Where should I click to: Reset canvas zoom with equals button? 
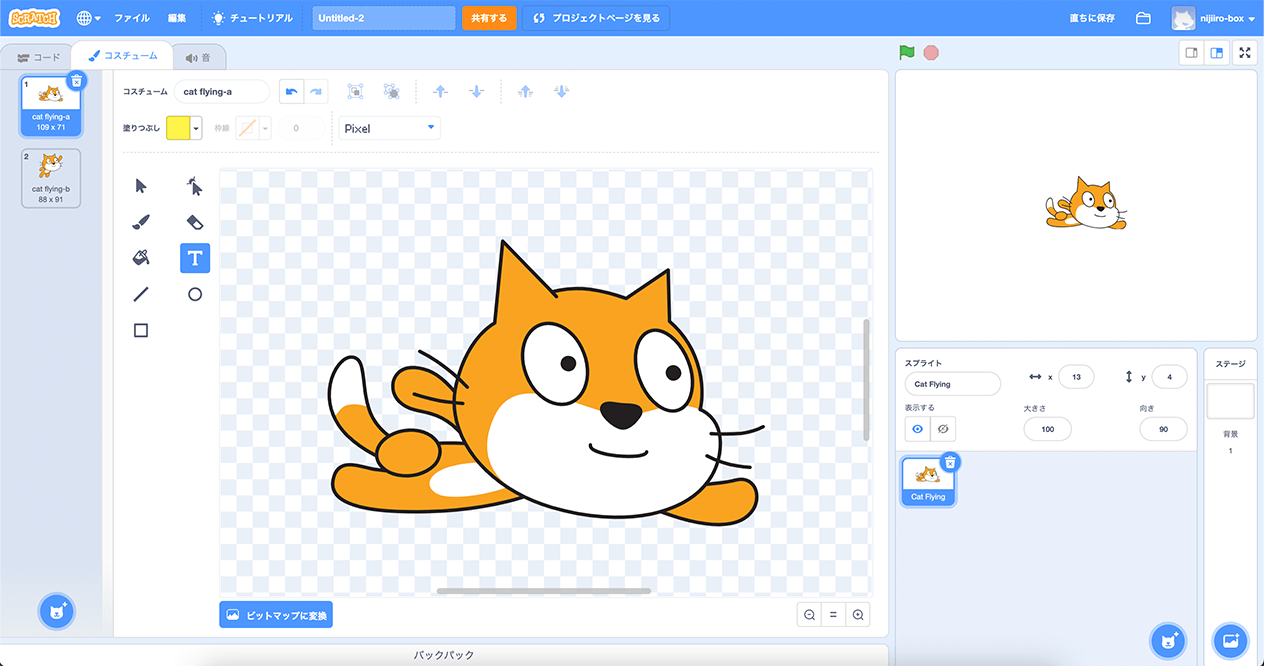(x=833, y=615)
